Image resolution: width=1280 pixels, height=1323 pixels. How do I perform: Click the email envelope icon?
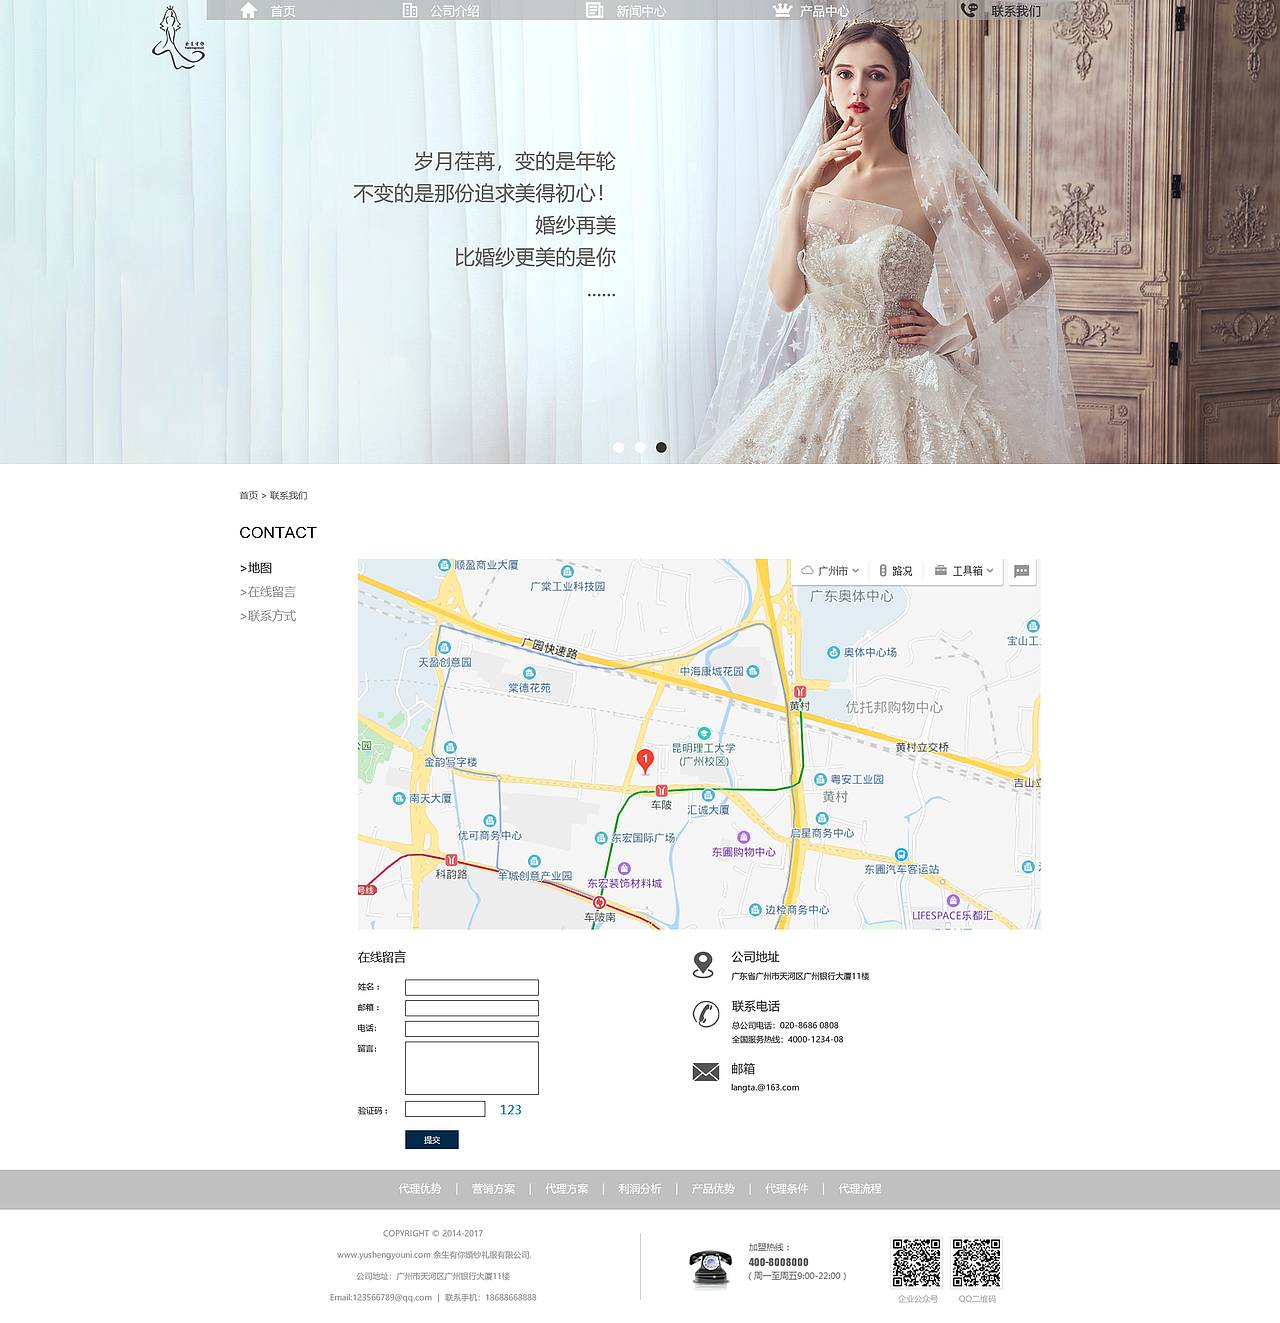point(706,1072)
